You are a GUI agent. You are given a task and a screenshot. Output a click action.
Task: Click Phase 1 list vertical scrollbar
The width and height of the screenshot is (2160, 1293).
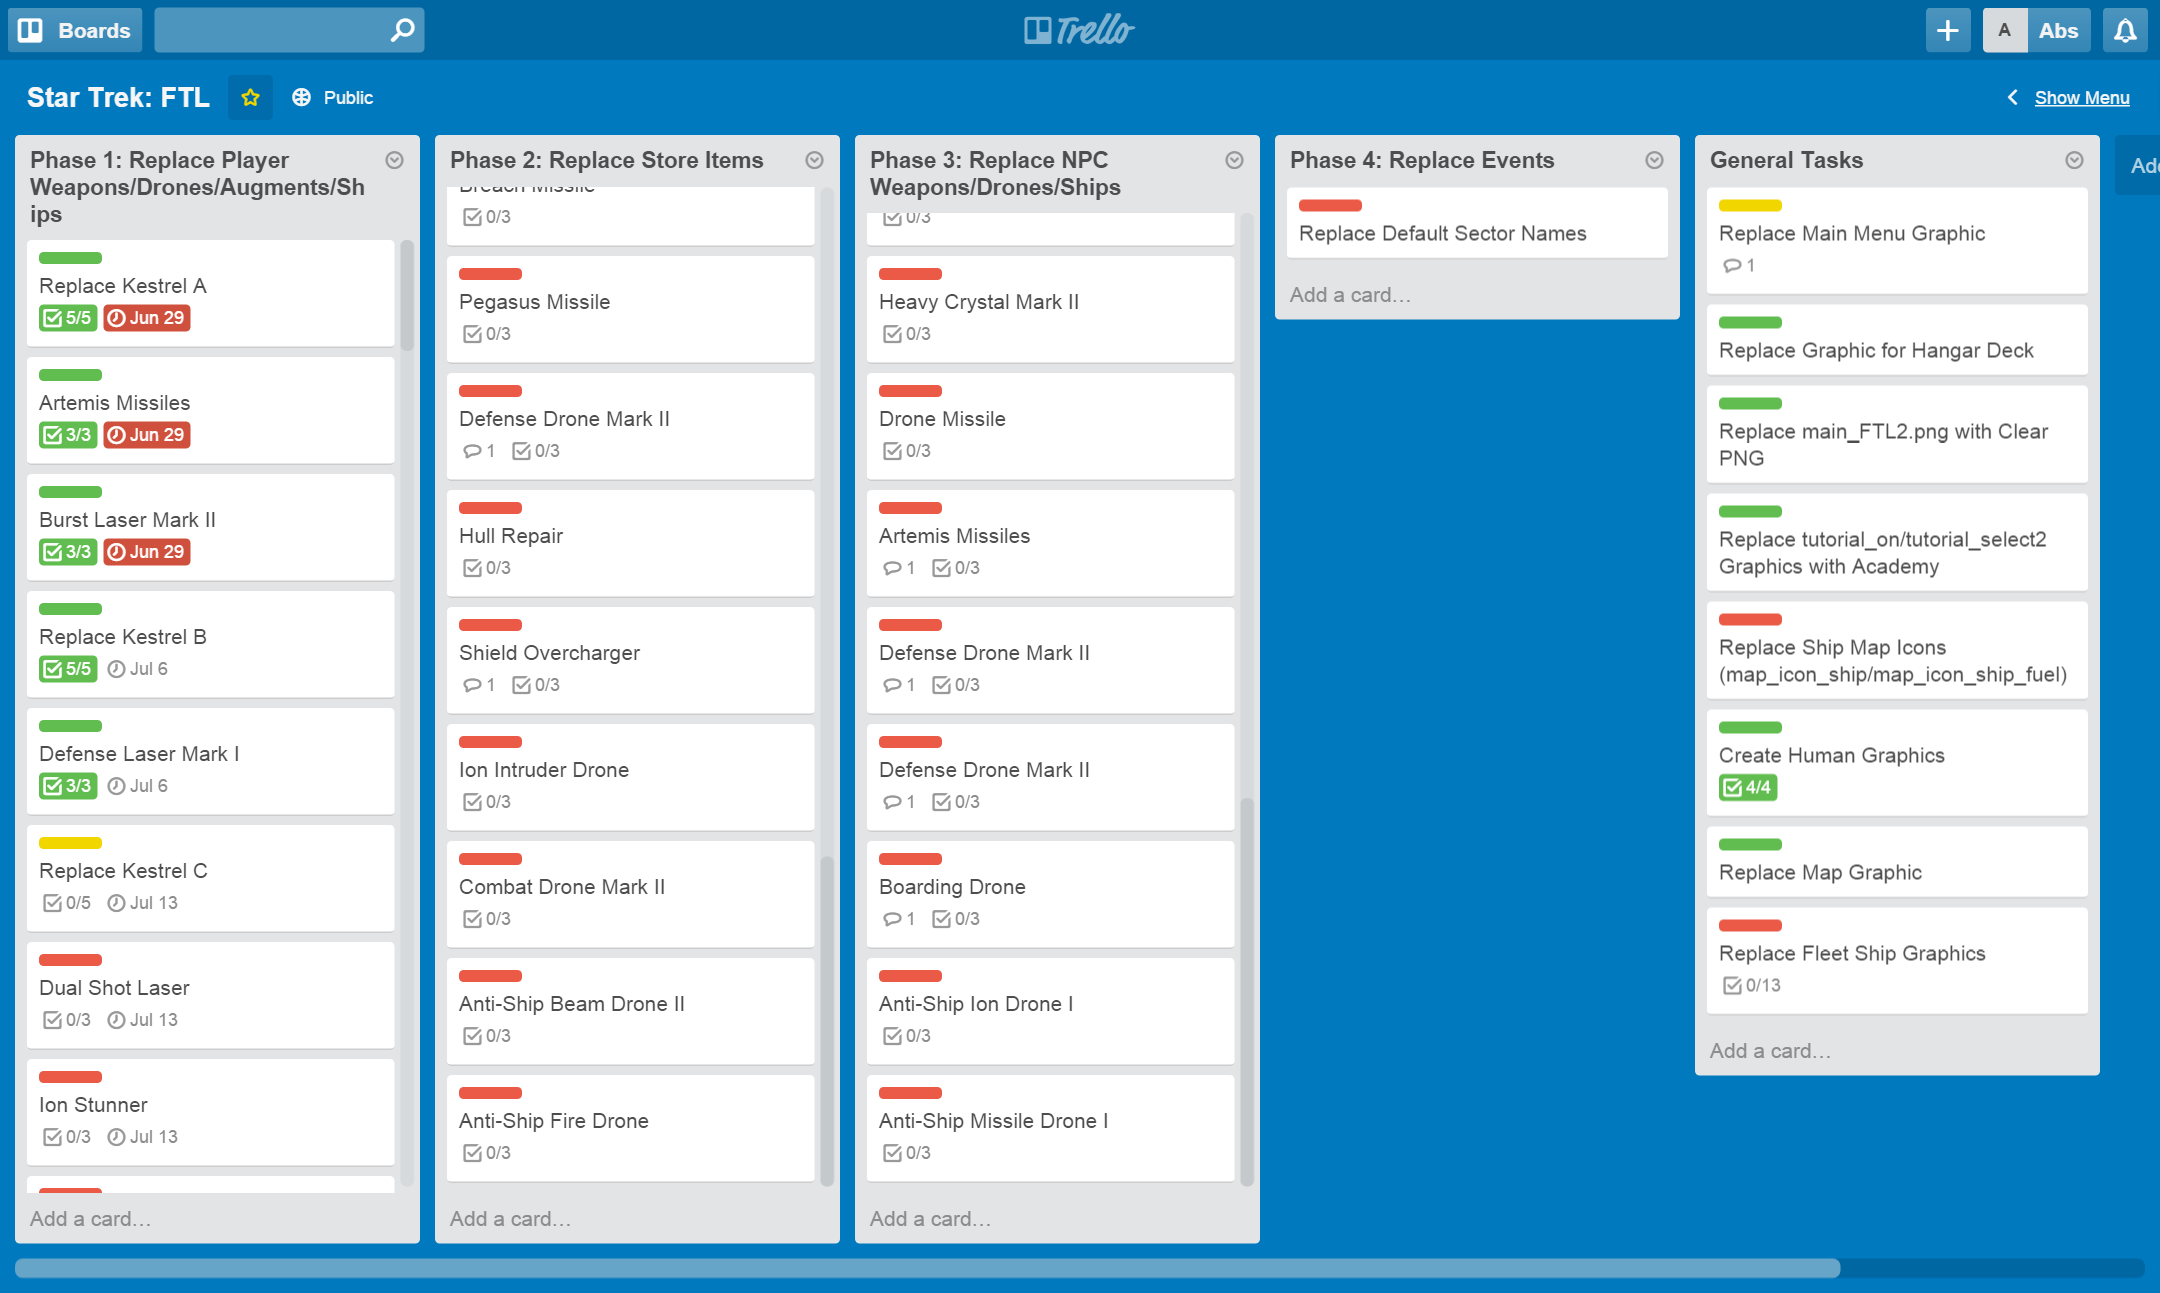(407, 295)
